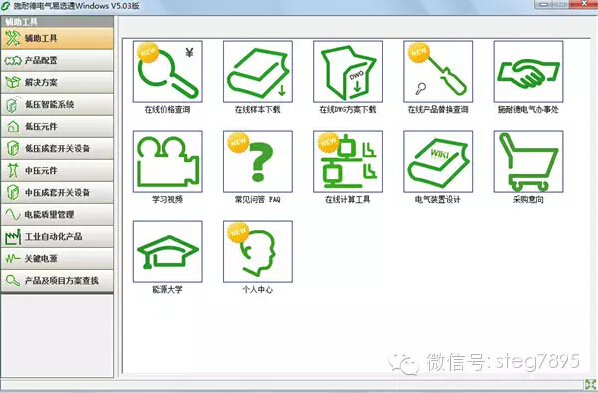The image size is (598, 393).
Task: Open 学习视频 camera icon
Action: pyautogui.click(x=167, y=161)
